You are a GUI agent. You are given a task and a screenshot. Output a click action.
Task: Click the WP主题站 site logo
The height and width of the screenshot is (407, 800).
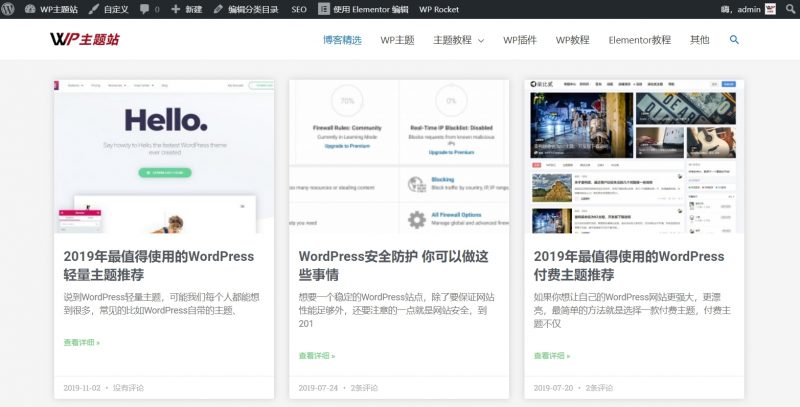pos(85,40)
